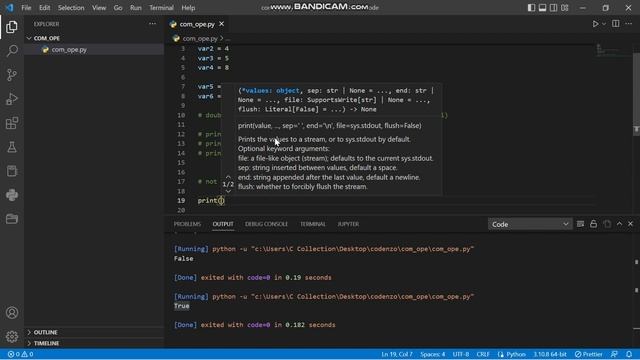Open the Selection menu
640x360 pixels.
[71, 8]
